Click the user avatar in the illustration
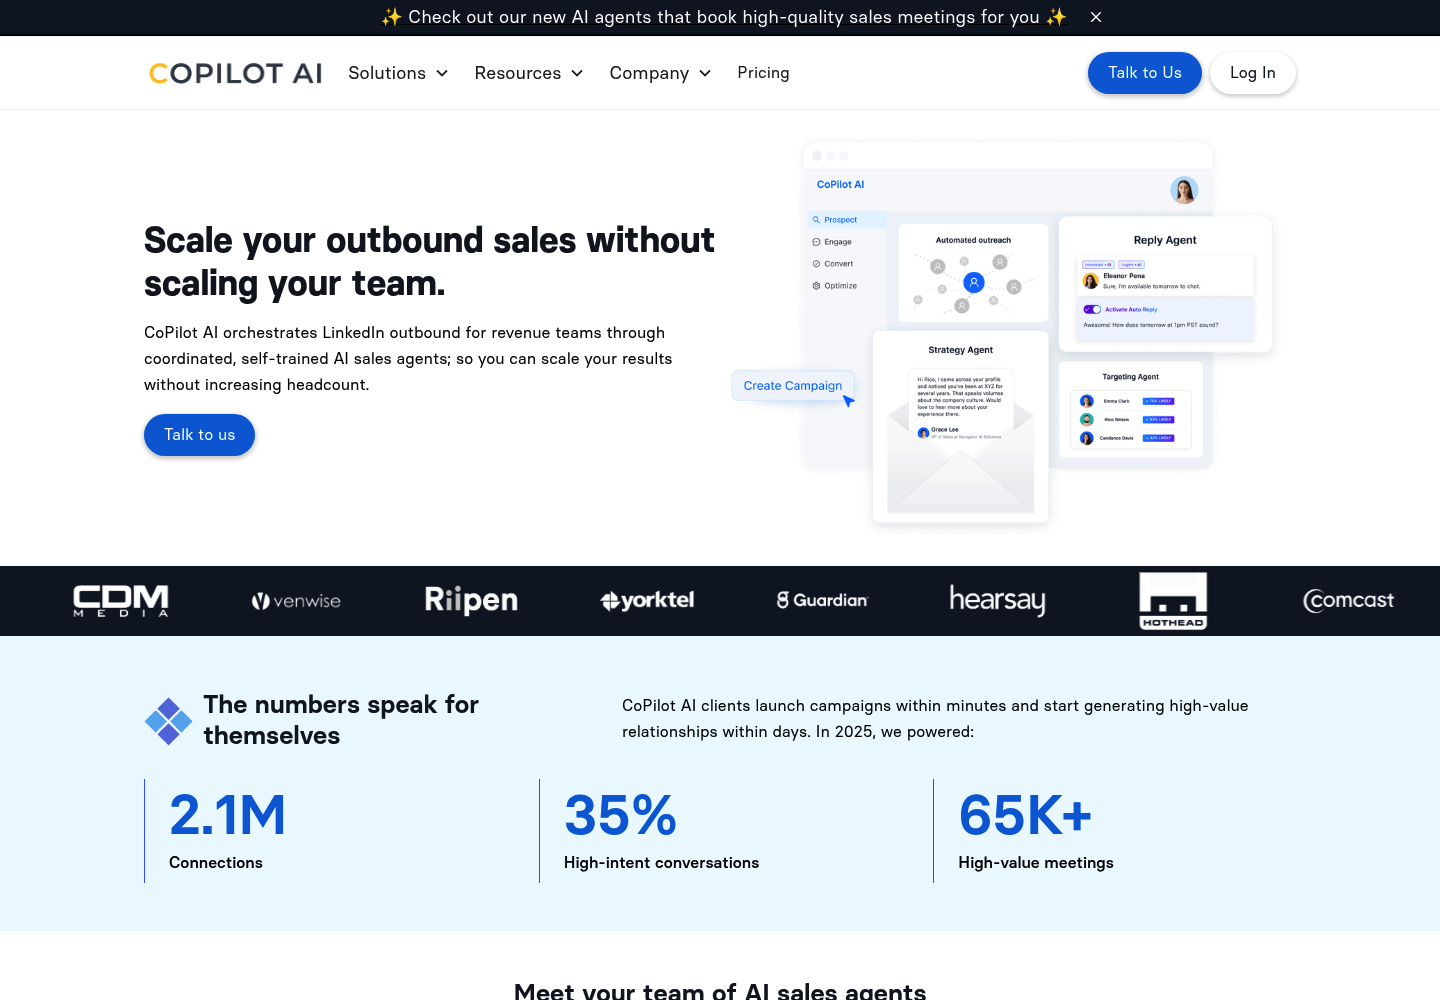Viewport: 1440px width, 1000px height. [1184, 190]
